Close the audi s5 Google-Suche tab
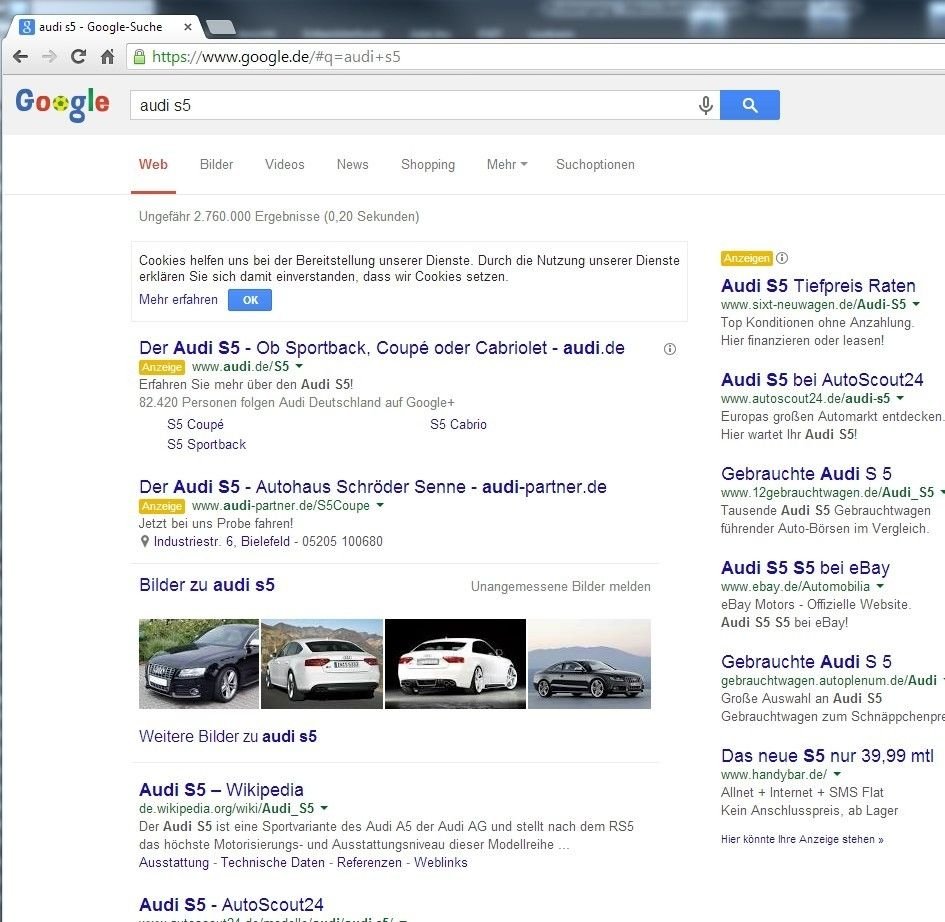Screen dimensions: 945x922 coord(188,27)
